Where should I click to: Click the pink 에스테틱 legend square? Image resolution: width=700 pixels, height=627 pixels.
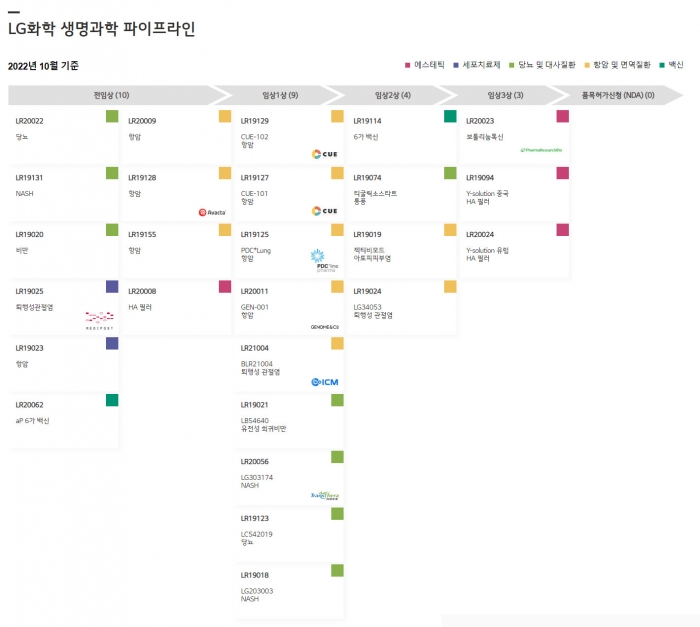click(x=407, y=65)
